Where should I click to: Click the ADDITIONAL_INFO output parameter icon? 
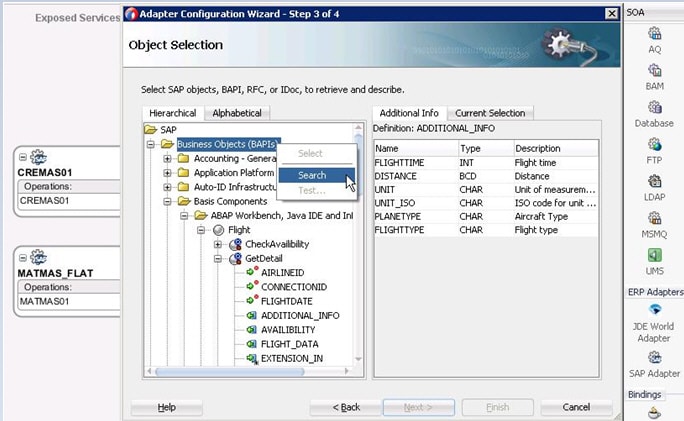point(251,315)
